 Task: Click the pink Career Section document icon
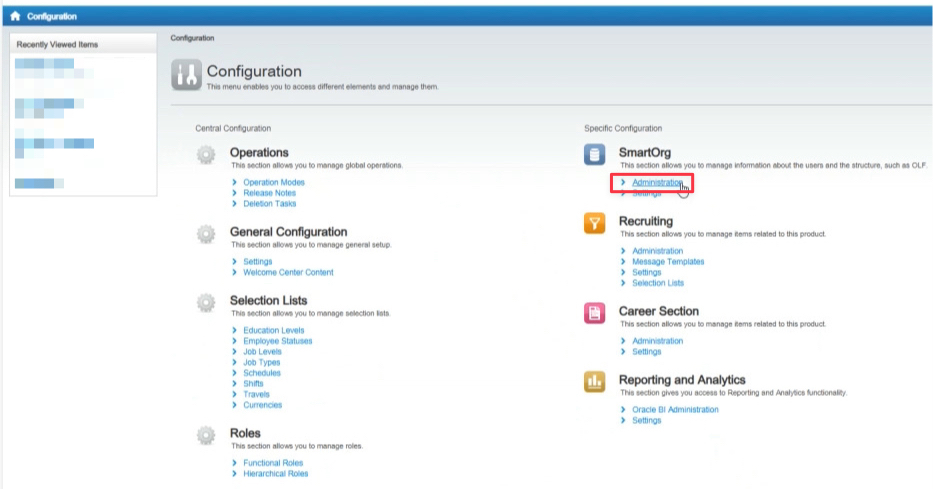[594, 313]
